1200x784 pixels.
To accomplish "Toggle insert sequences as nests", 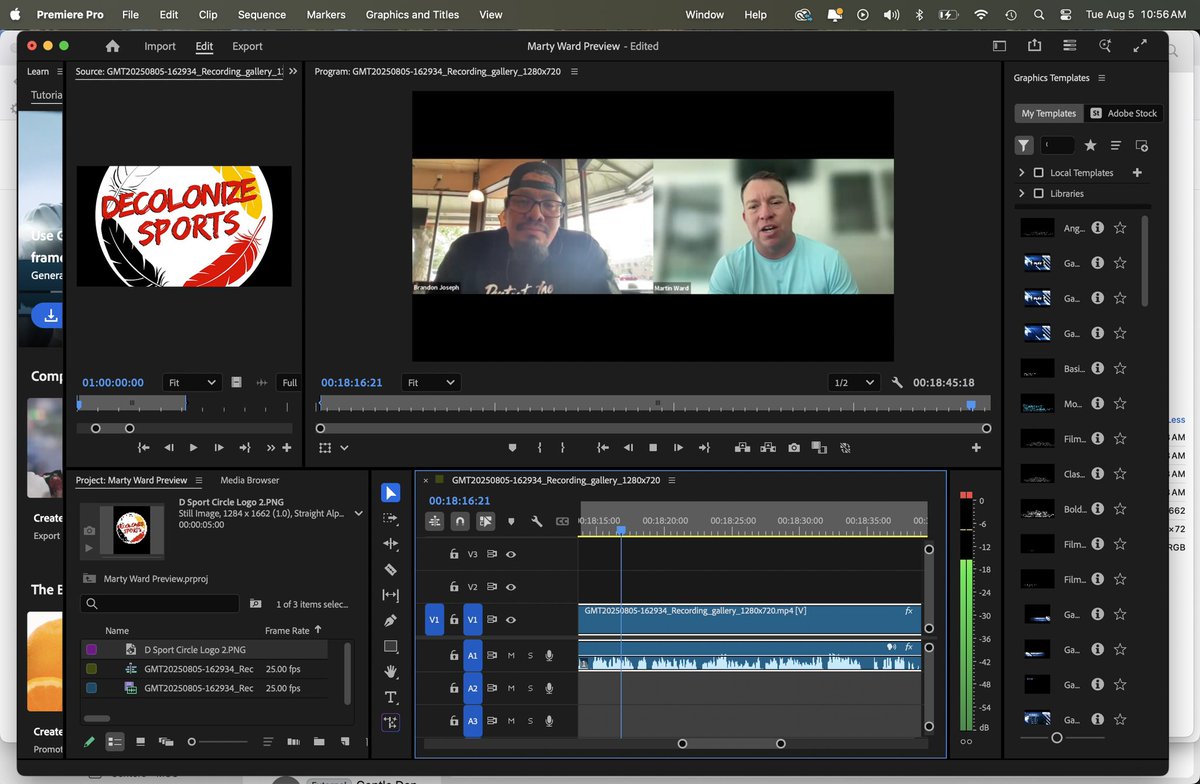I will 435,521.
